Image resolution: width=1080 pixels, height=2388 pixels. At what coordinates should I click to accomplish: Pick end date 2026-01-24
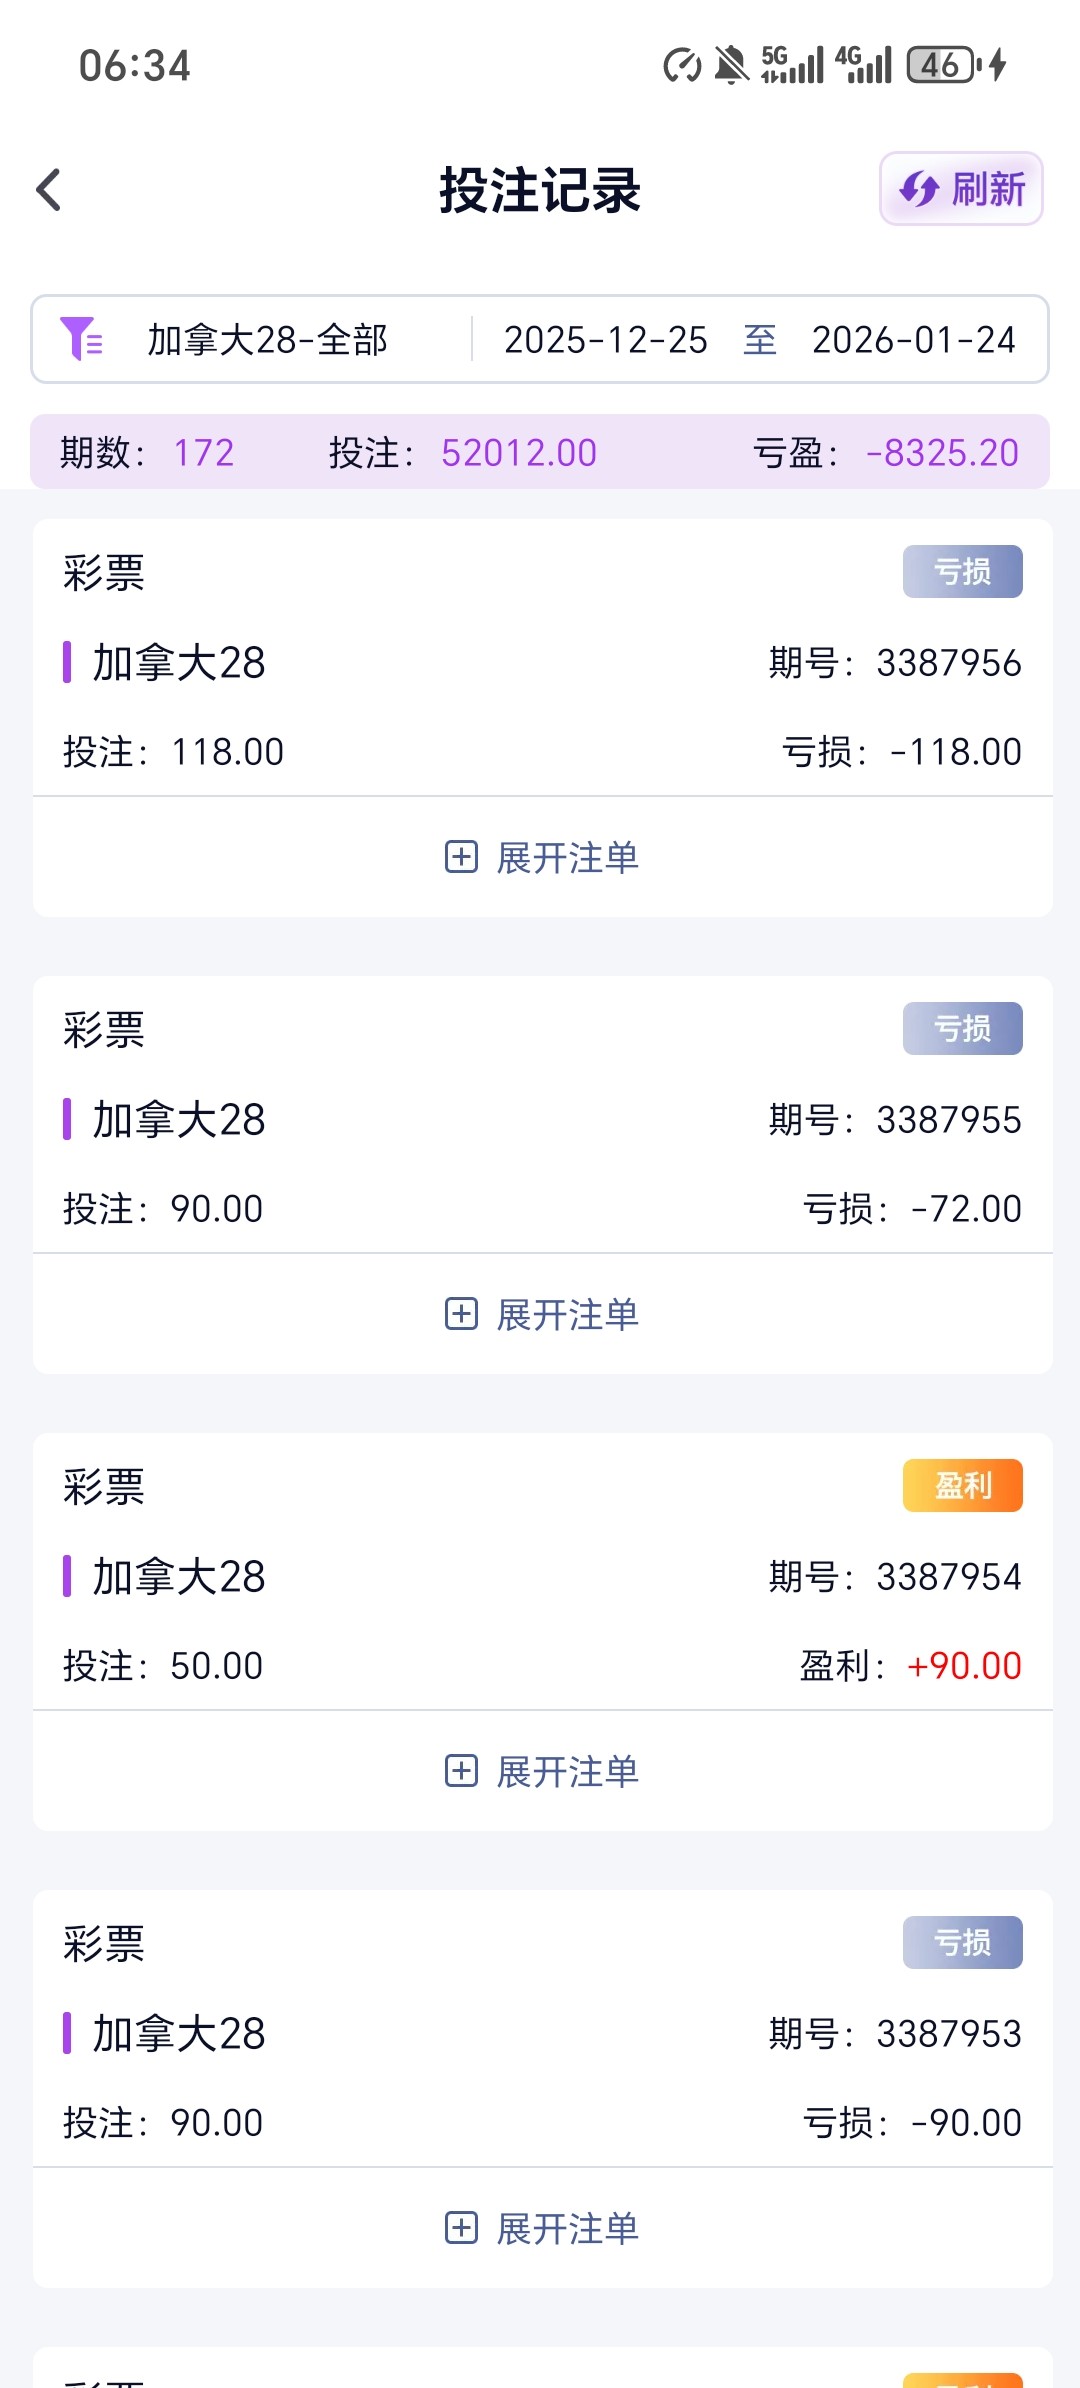click(913, 340)
